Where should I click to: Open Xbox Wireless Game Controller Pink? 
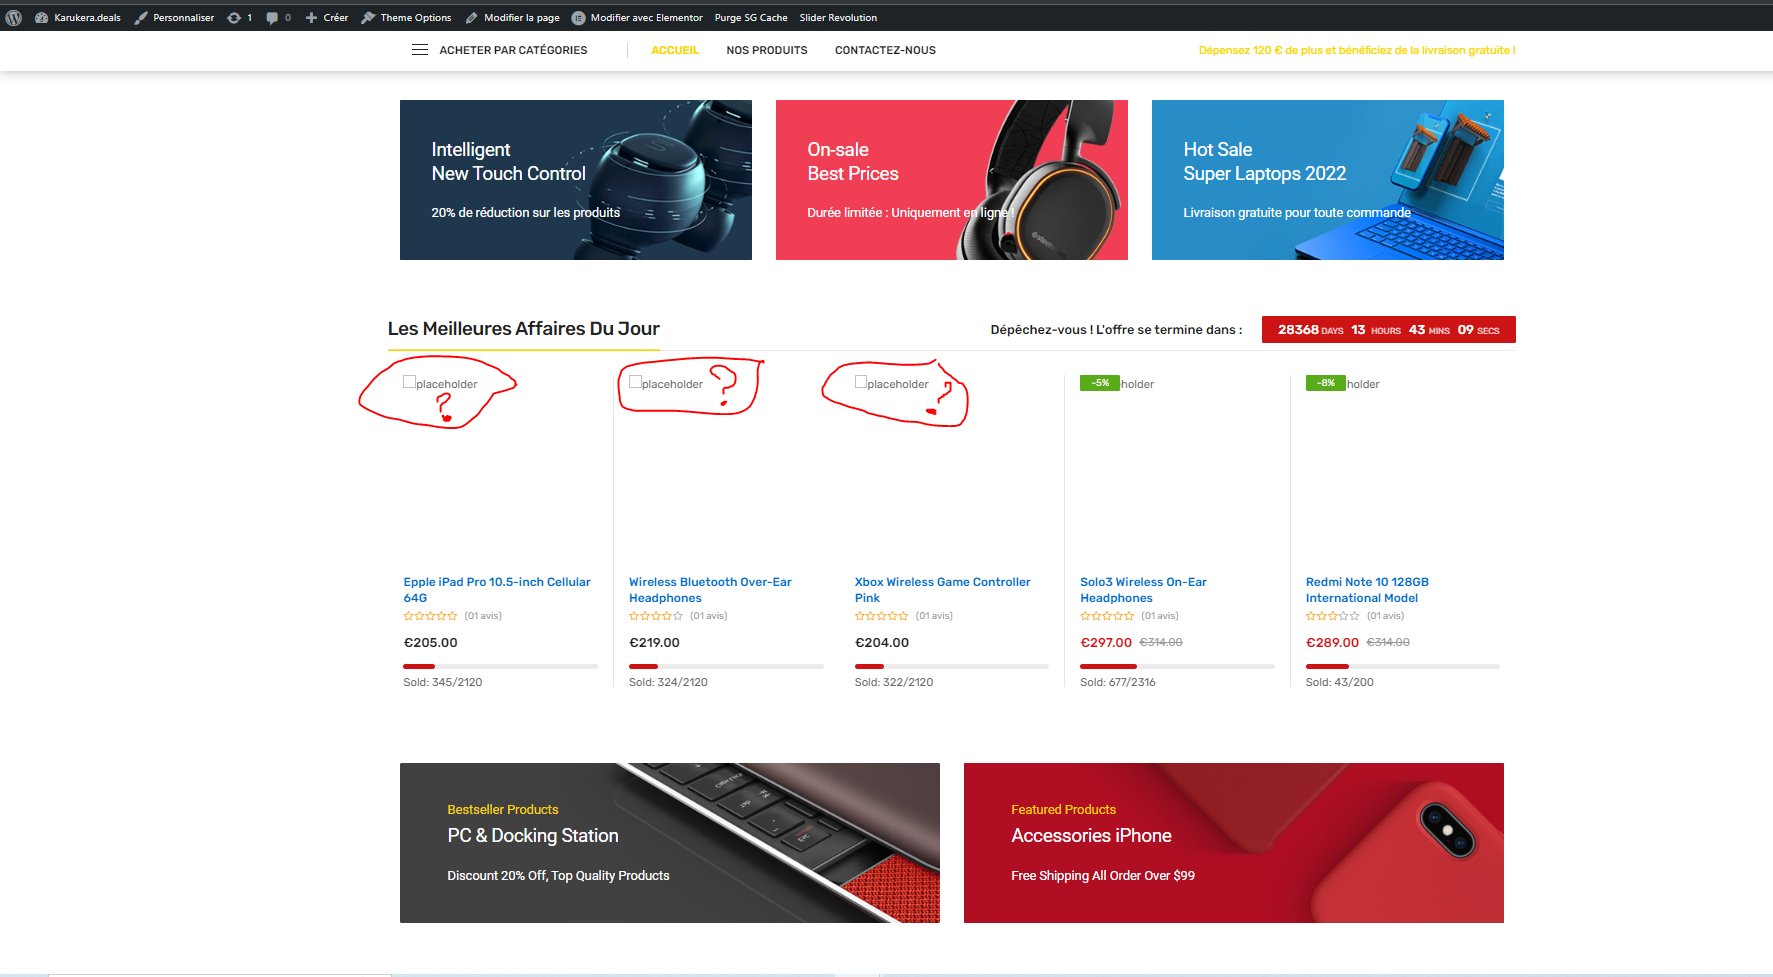pyautogui.click(x=942, y=590)
